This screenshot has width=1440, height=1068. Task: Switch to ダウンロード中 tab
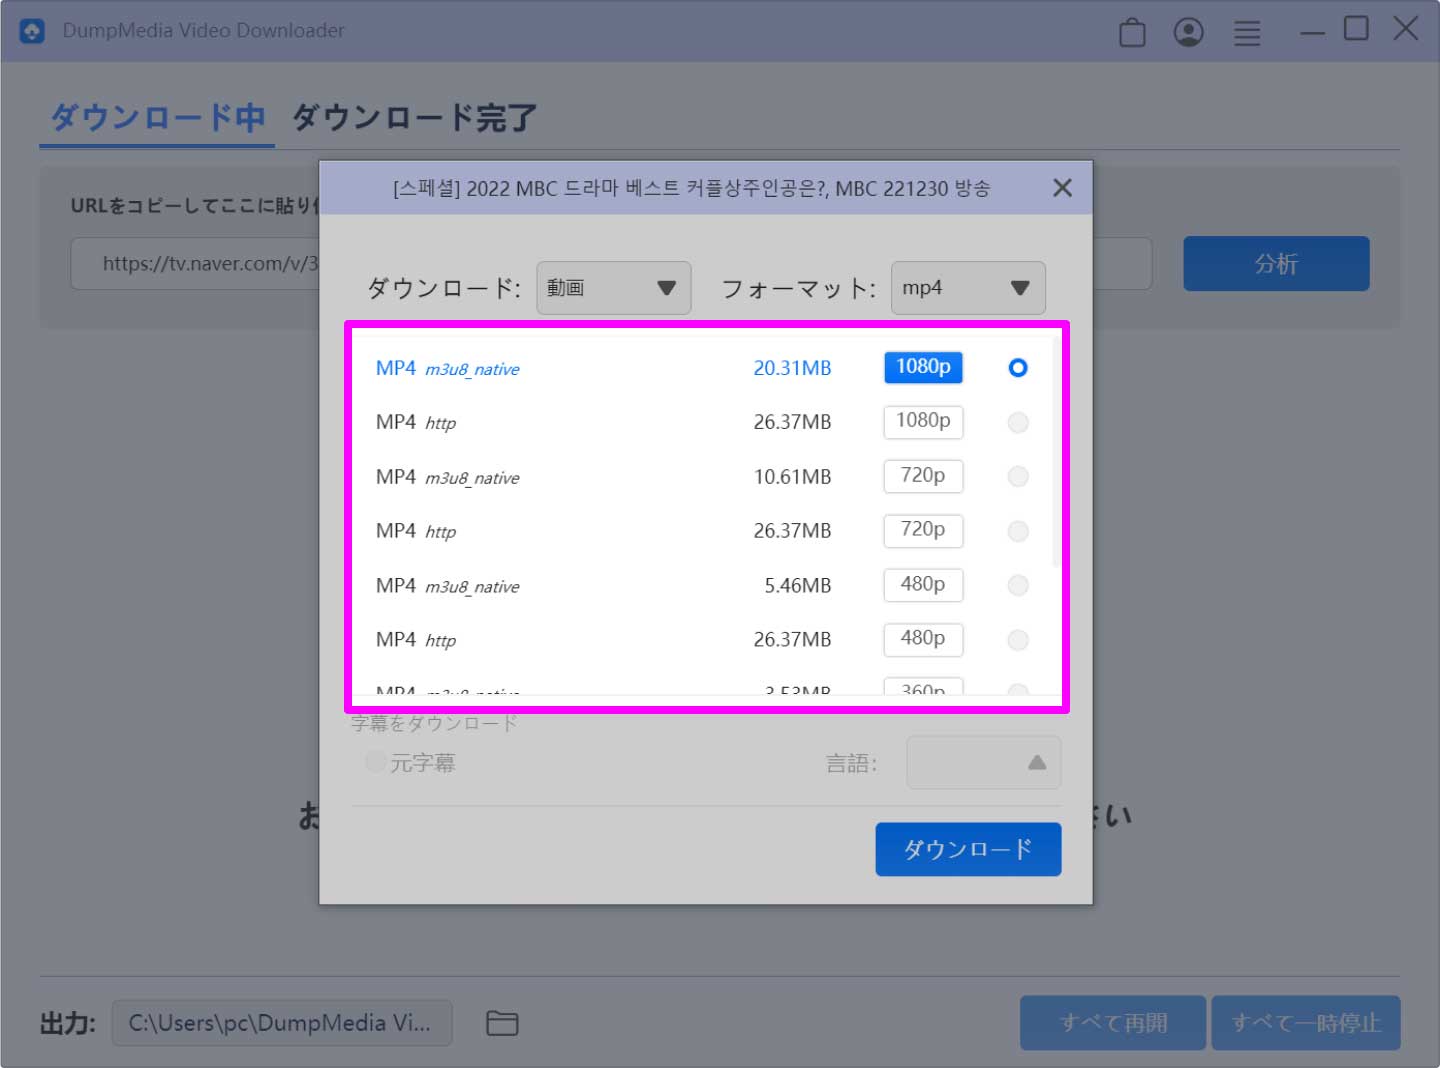pyautogui.click(x=157, y=118)
